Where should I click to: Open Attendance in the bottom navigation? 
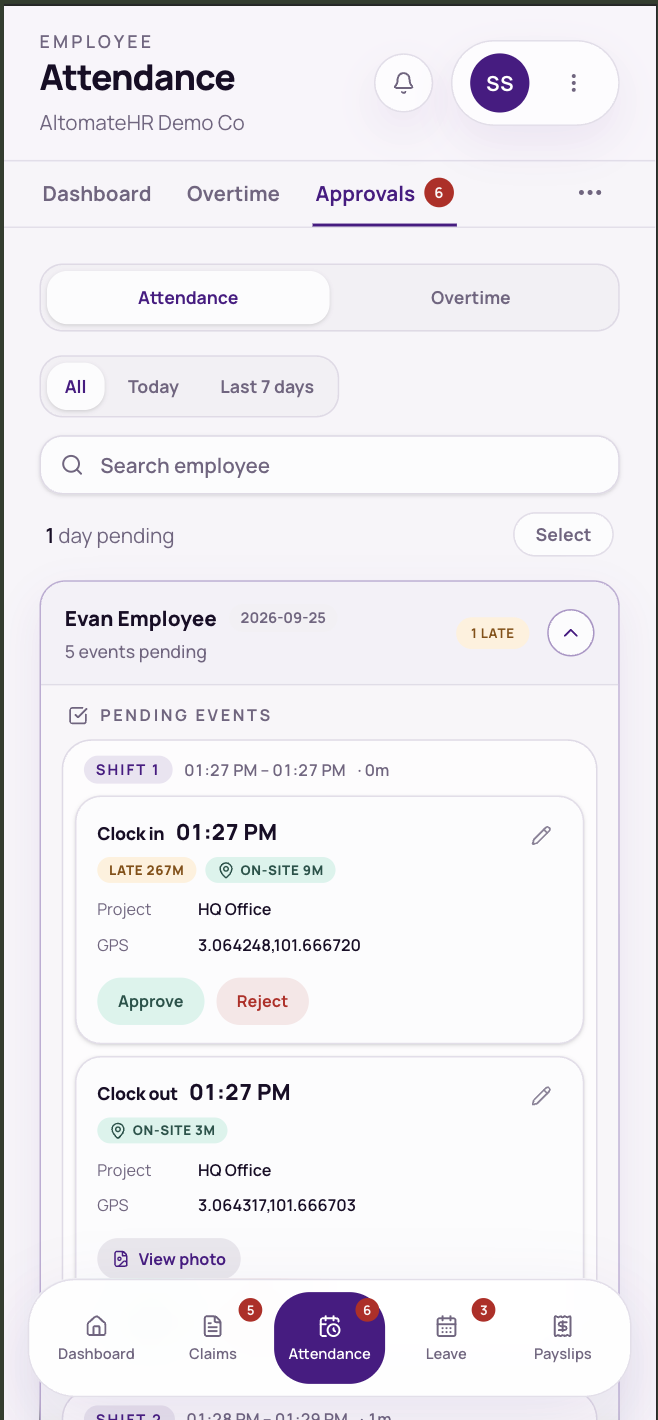pos(329,1338)
